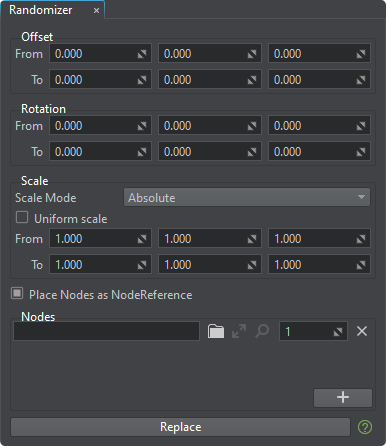Screen dimensions: 386x446
Task: Click drag-arrow icon in first Offset From field
Action: tap(142, 54)
